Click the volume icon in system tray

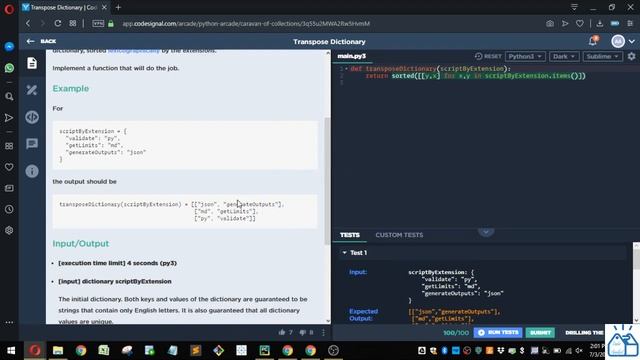point(579,351)
